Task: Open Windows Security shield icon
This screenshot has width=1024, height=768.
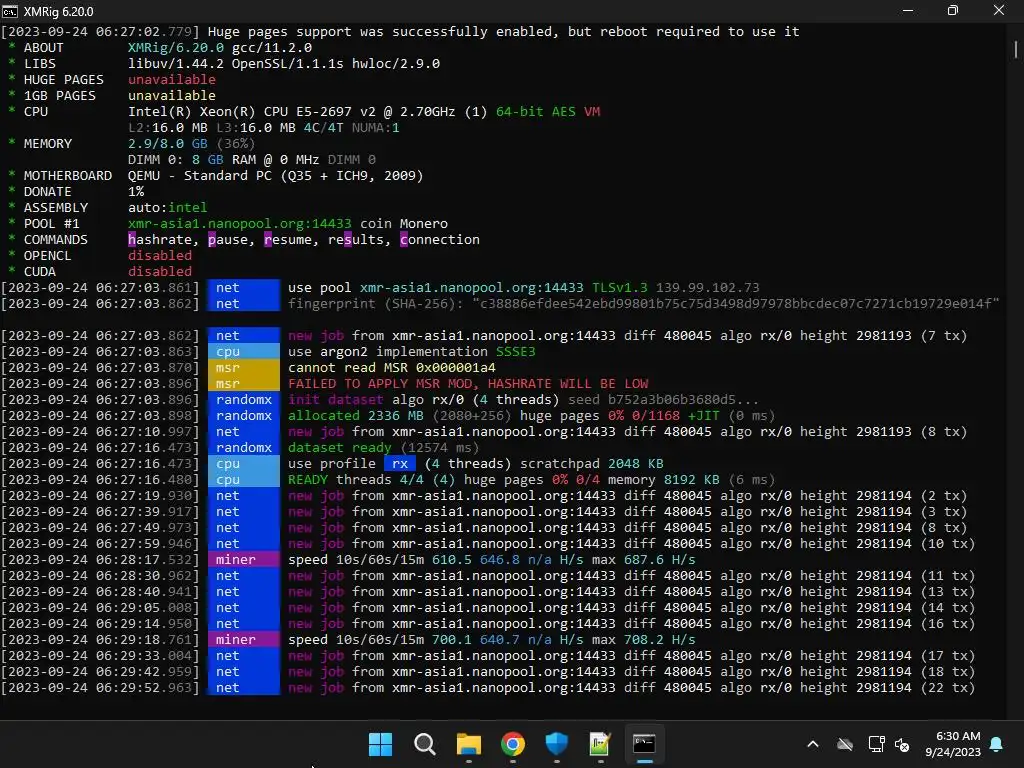Action: tap(556, 744)
